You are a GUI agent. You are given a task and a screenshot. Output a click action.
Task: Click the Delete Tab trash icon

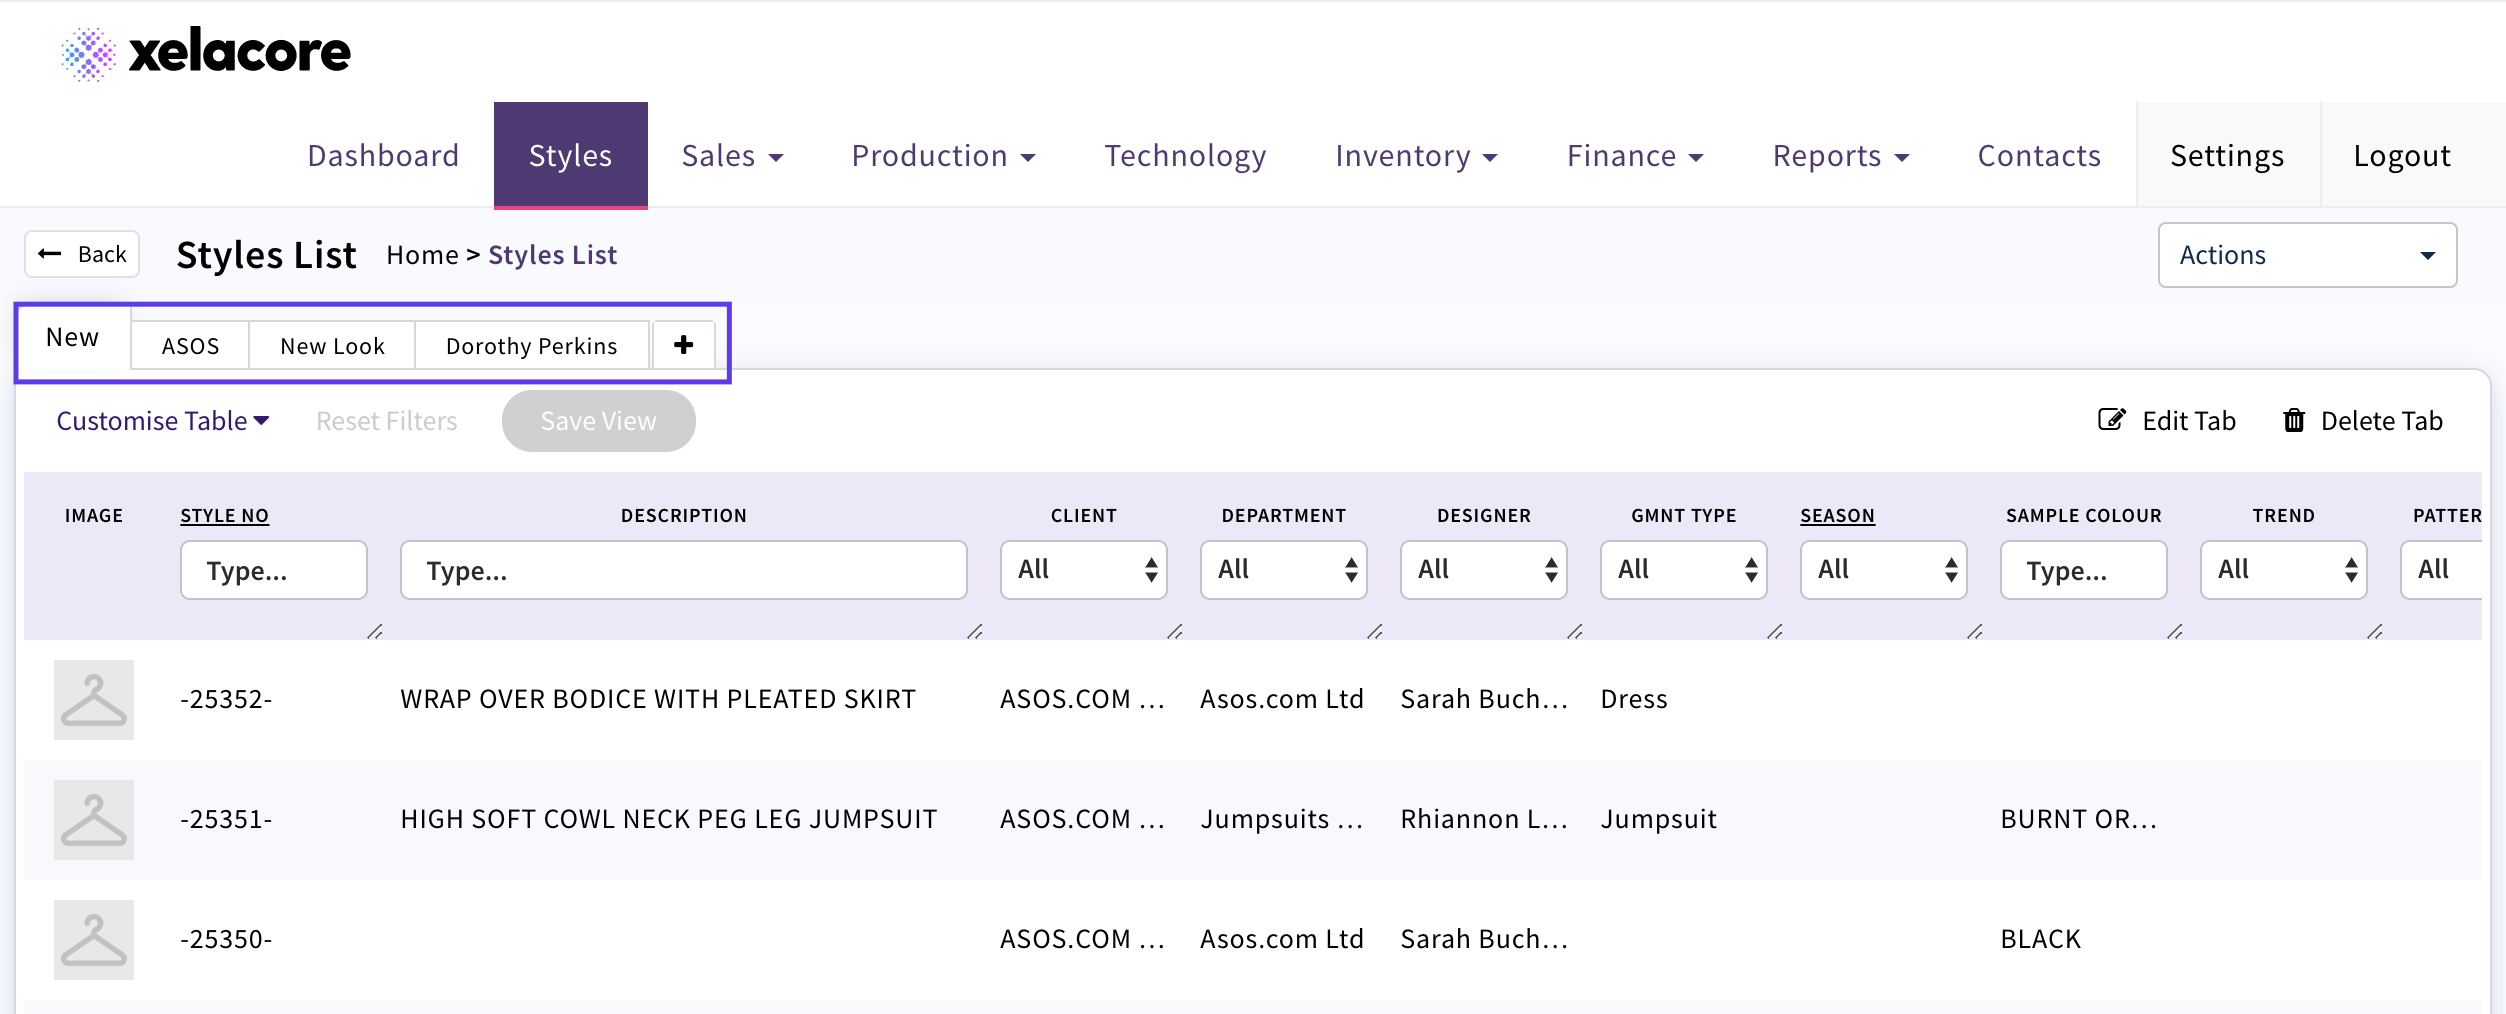click(x=2294, y=420)
